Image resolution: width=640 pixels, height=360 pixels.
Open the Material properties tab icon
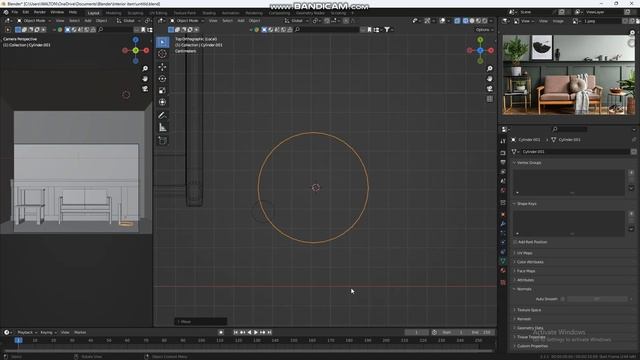click(x=503, y=271)
